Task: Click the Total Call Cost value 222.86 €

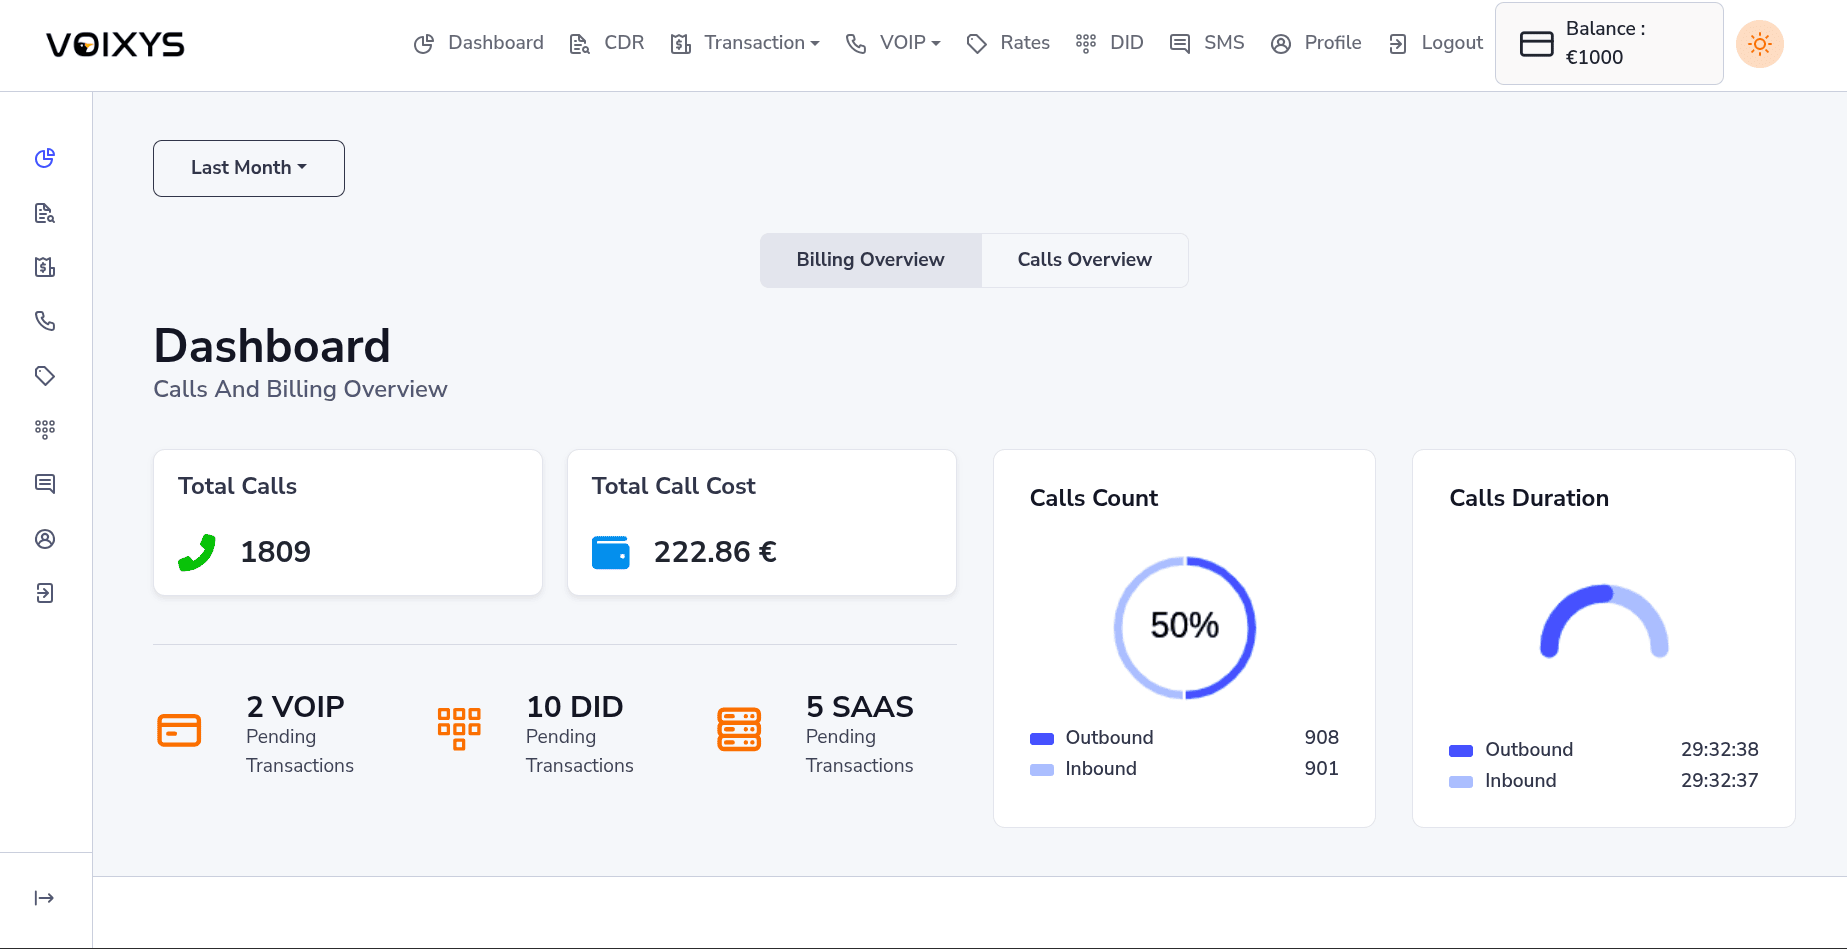Action: point(715,552)
